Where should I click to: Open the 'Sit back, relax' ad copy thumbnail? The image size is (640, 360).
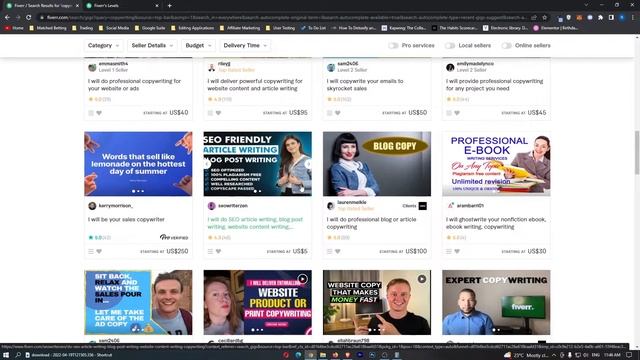[x=138, y=302]
